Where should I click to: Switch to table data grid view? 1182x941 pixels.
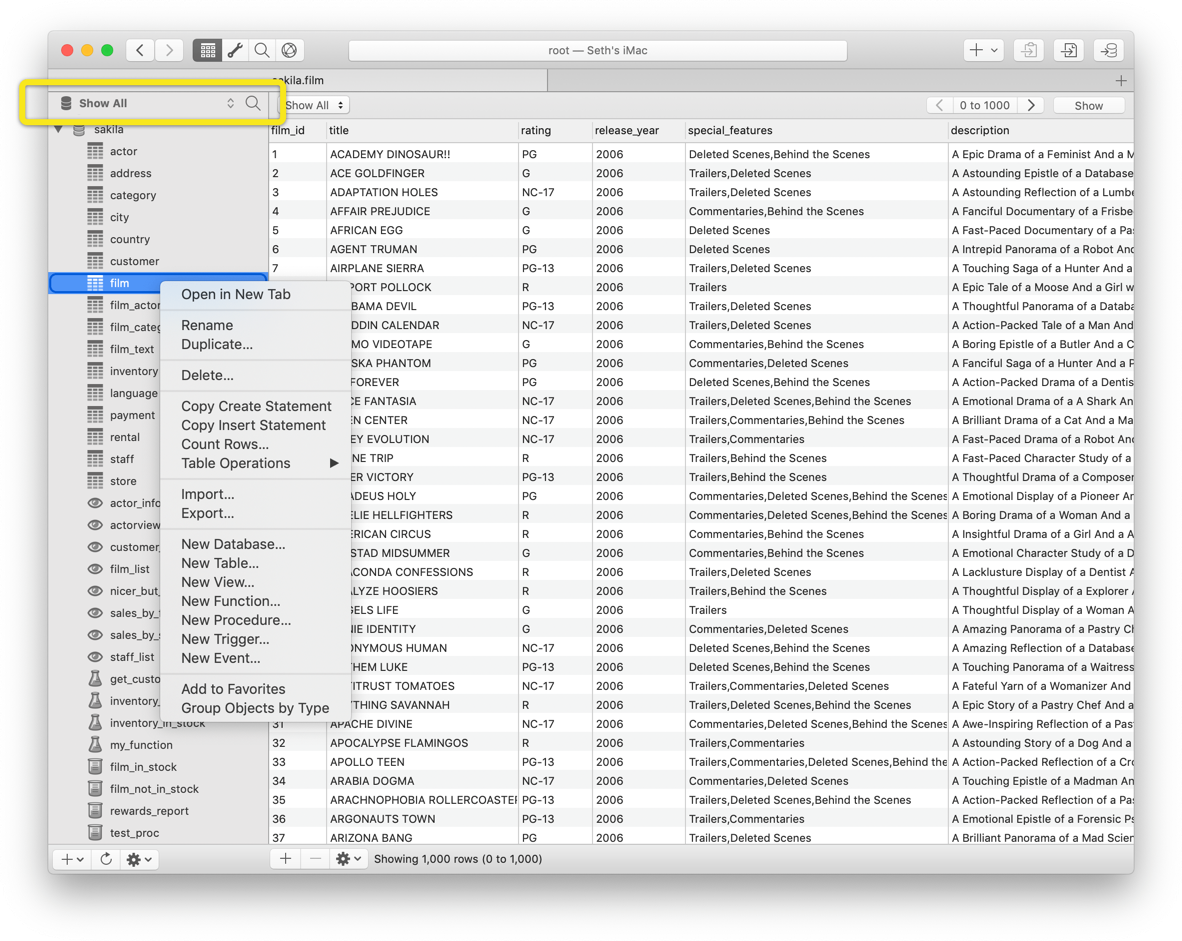click(x=207, y=50)
